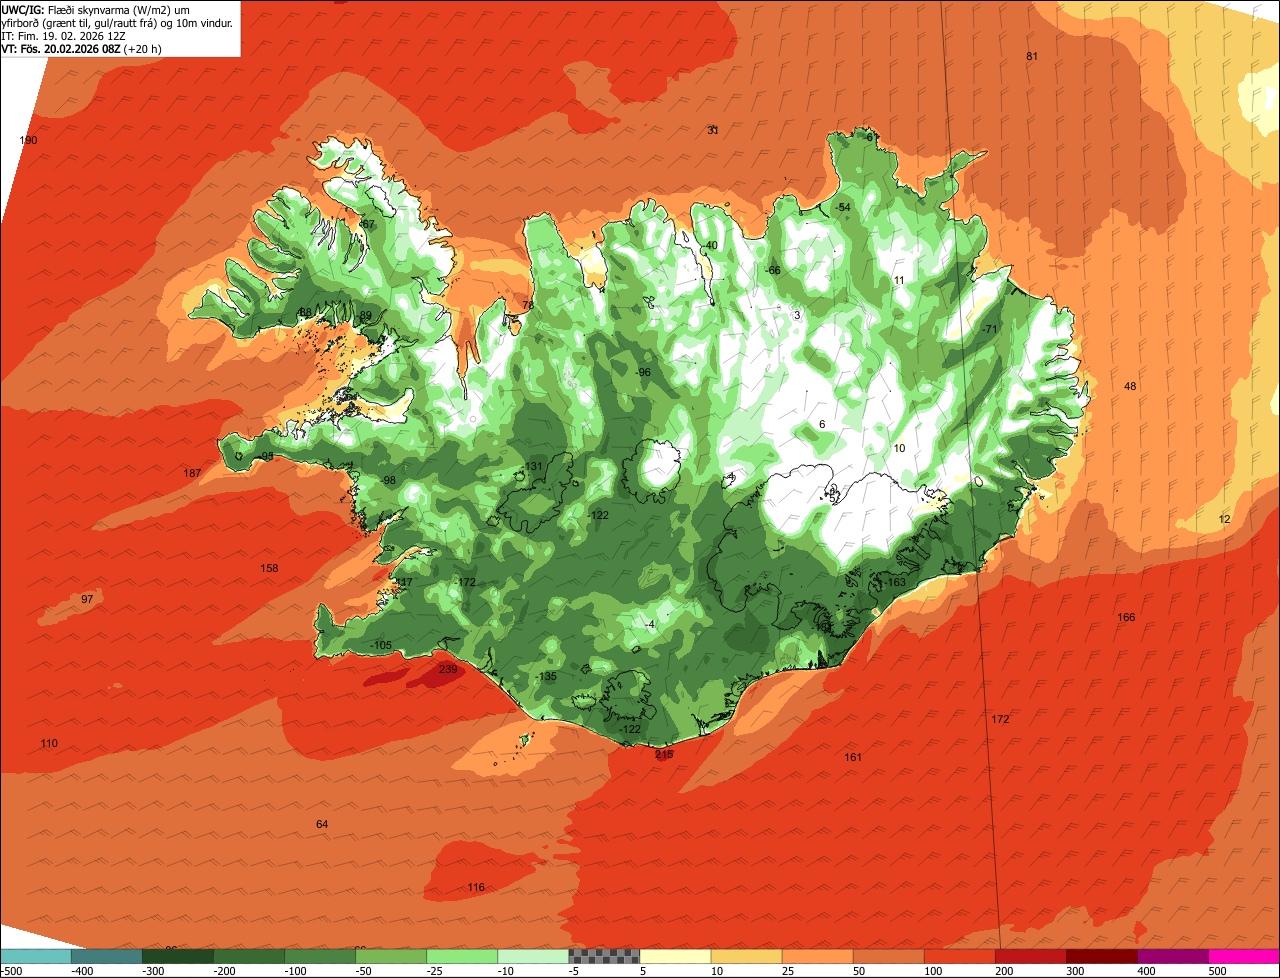This screenshot has height=978, width=1280.
Task: Click the palest green -10 to -5 legend swatch
Action: (x=533, y=956)
